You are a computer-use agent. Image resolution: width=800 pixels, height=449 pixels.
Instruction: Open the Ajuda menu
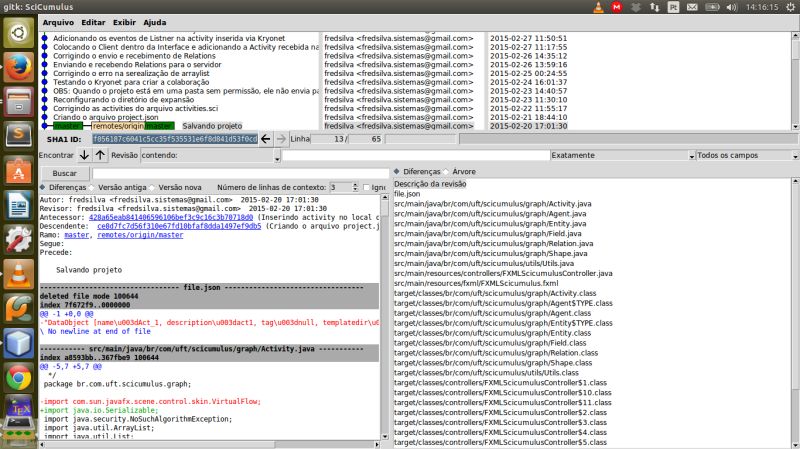[x=155, y=22]
